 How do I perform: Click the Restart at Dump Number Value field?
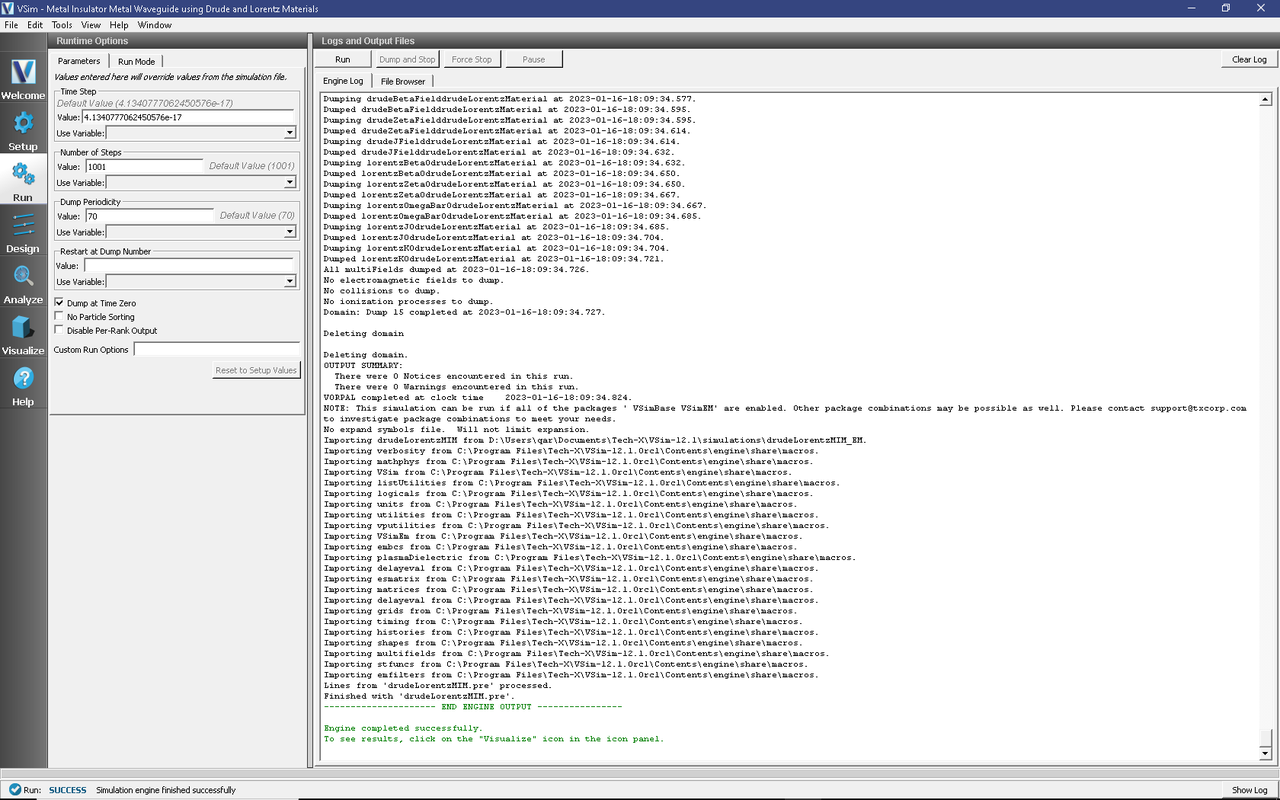[190, 266]
